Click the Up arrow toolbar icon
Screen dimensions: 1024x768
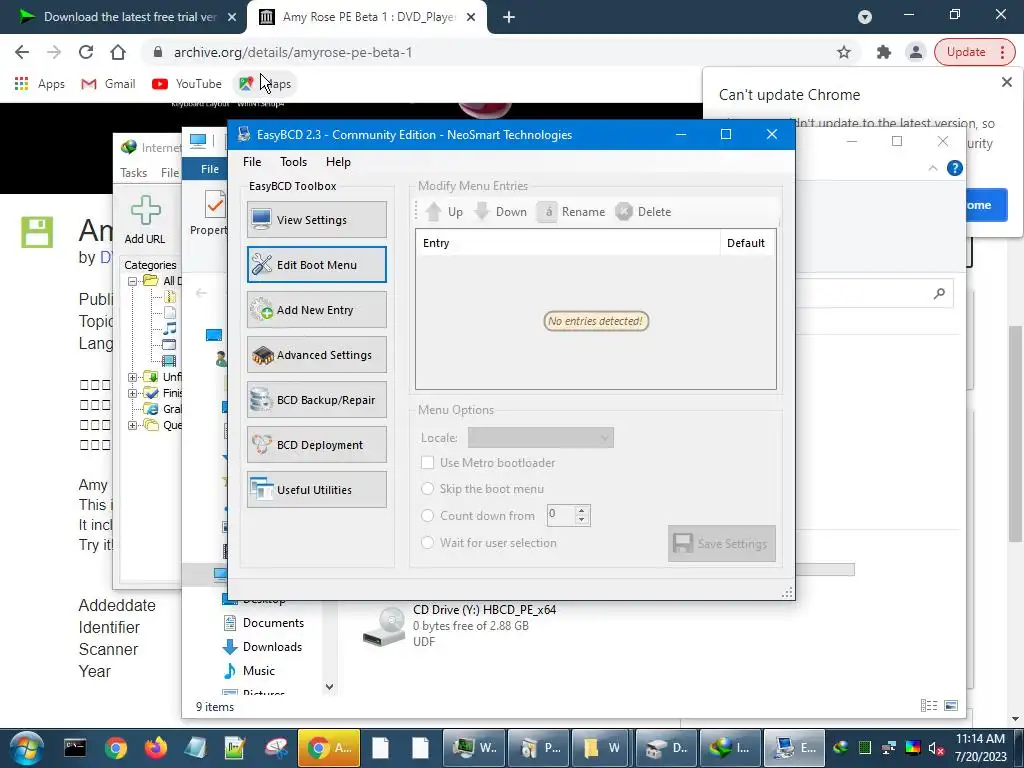point(434,212)
